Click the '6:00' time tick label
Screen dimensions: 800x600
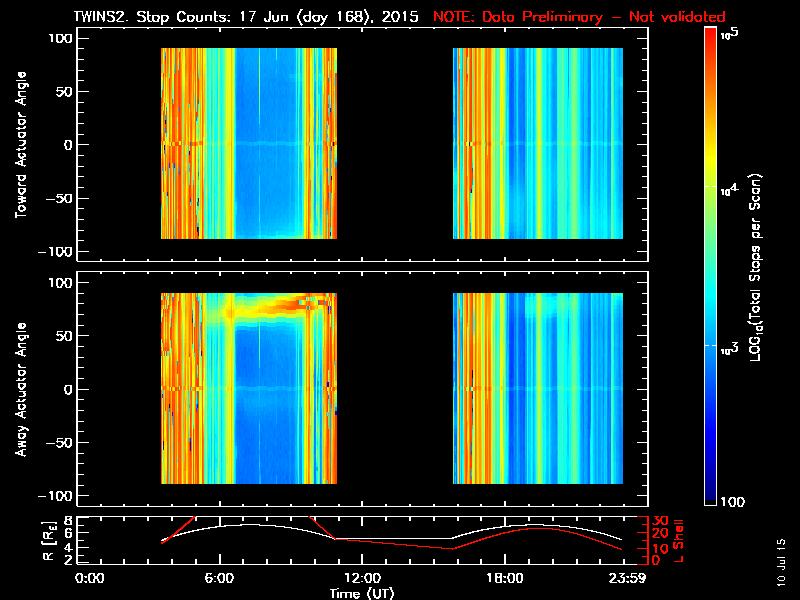pyautogui.click(x=219, y=578)
